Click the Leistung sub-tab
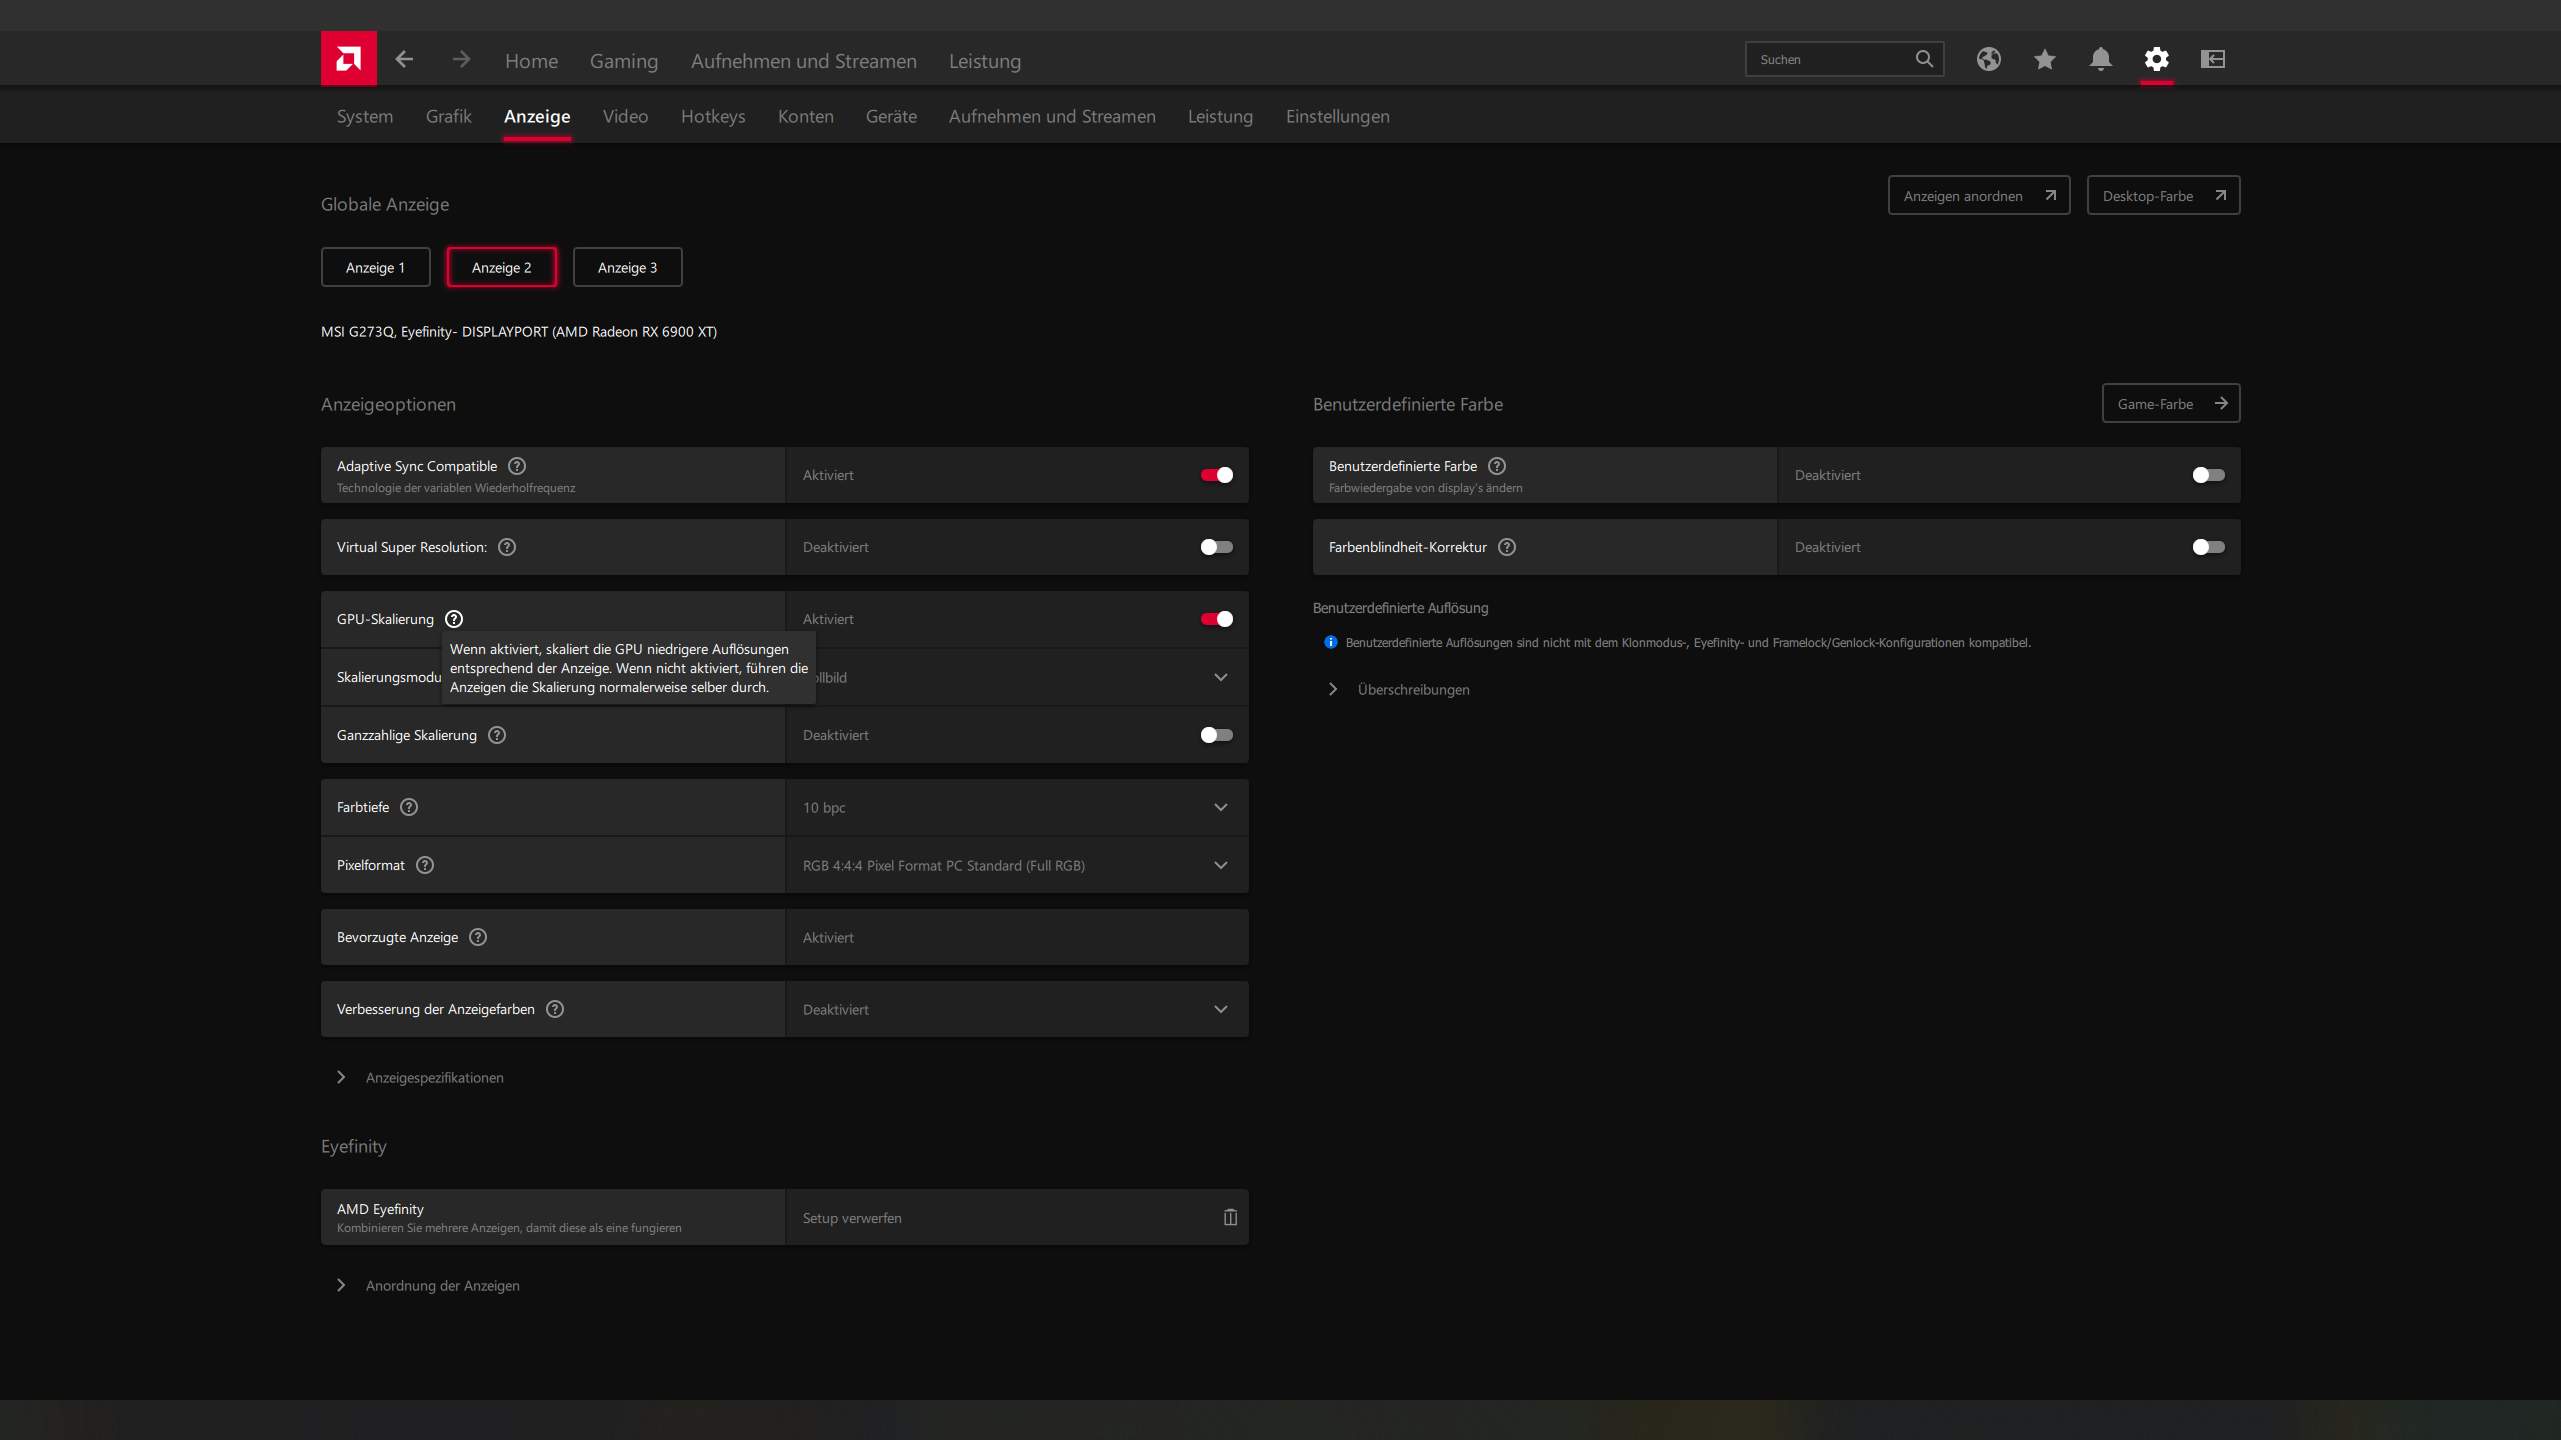The width and height of the screenshot is (2561, 1440). (x=1220, y=116)
